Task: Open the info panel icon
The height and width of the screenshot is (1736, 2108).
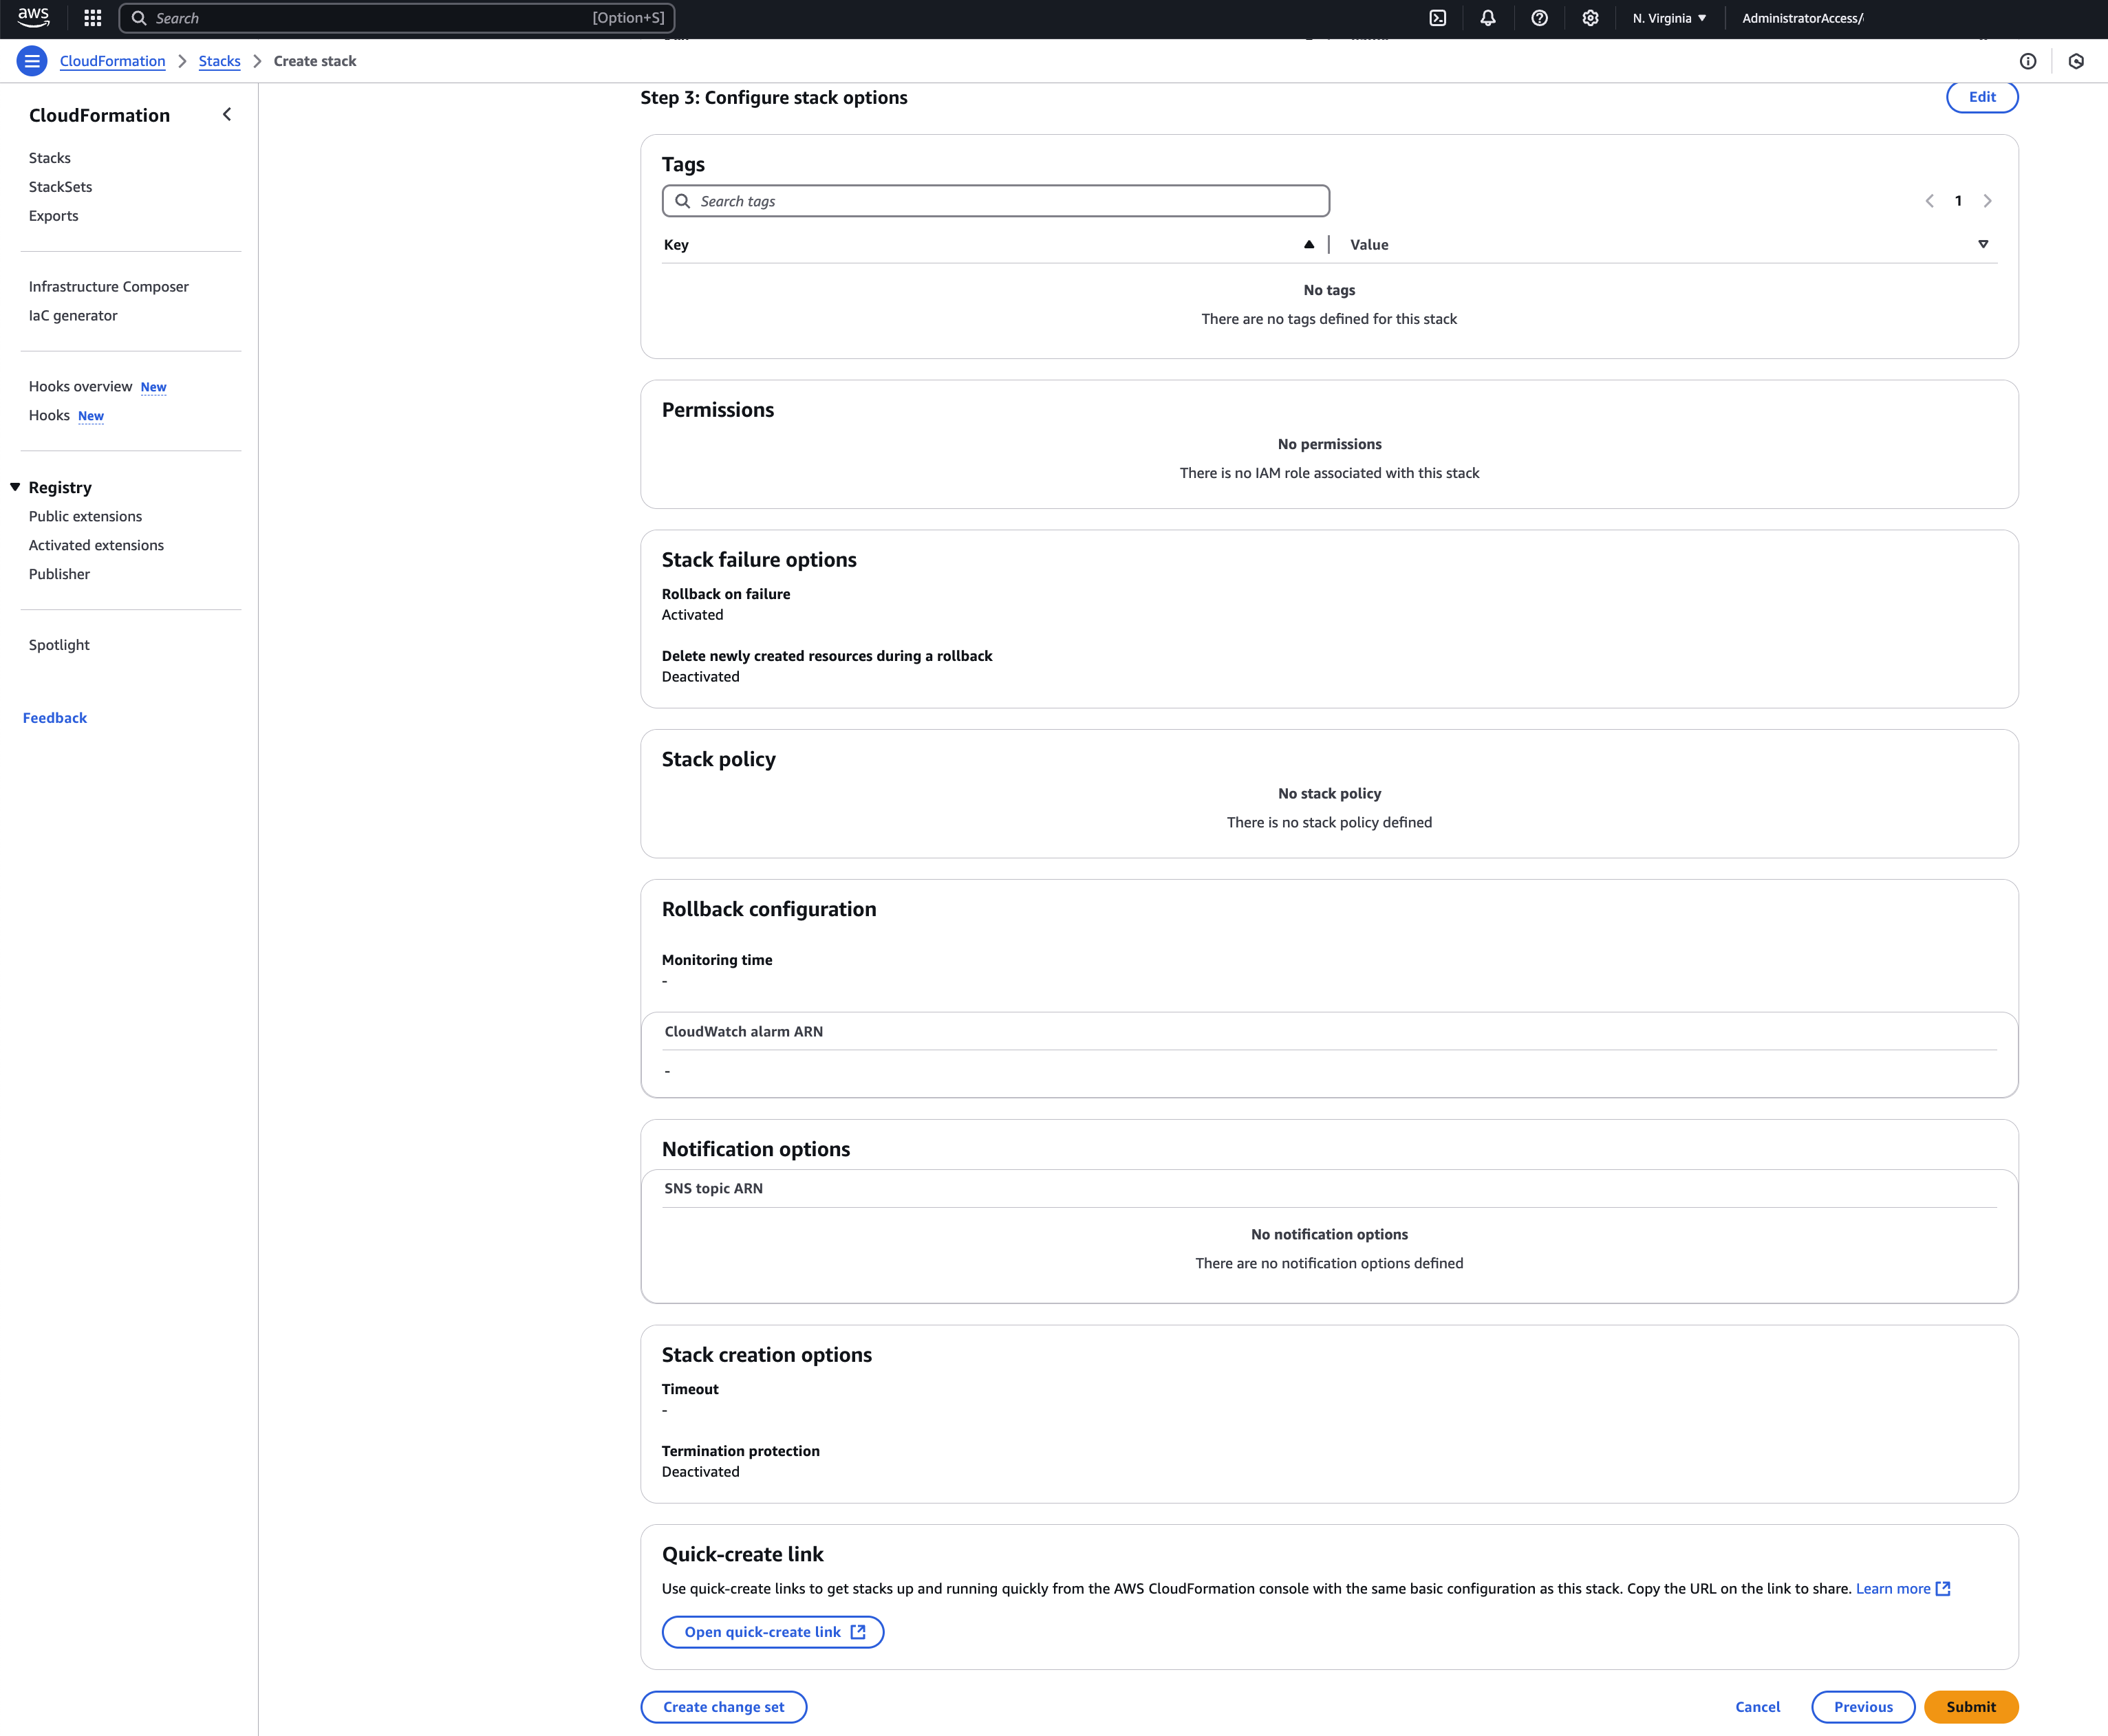Action: (2028, 61)
